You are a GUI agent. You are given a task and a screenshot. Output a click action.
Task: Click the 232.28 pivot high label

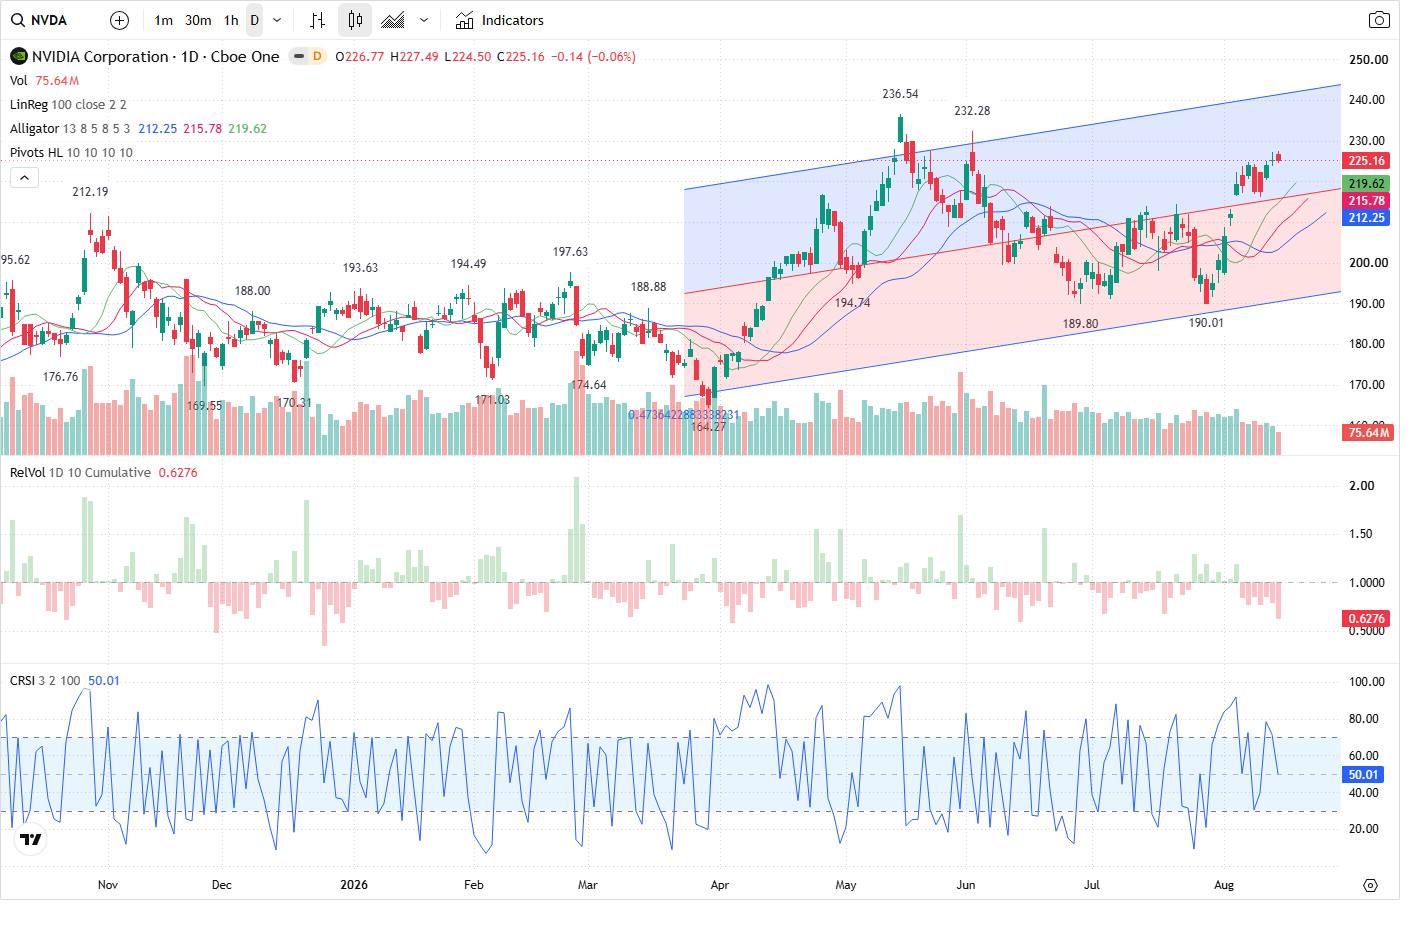[x=972, y=110]
